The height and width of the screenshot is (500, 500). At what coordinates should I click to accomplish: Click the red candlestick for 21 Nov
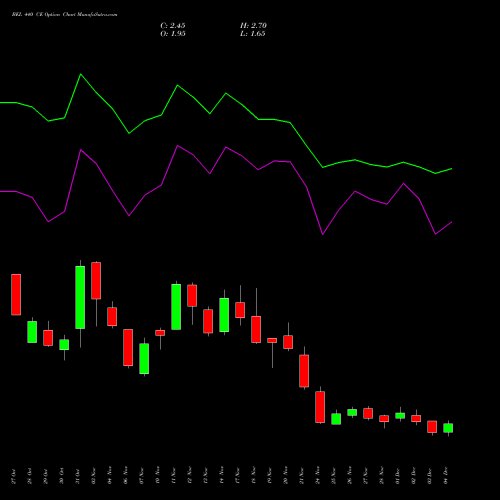click(x=304, y=371)
